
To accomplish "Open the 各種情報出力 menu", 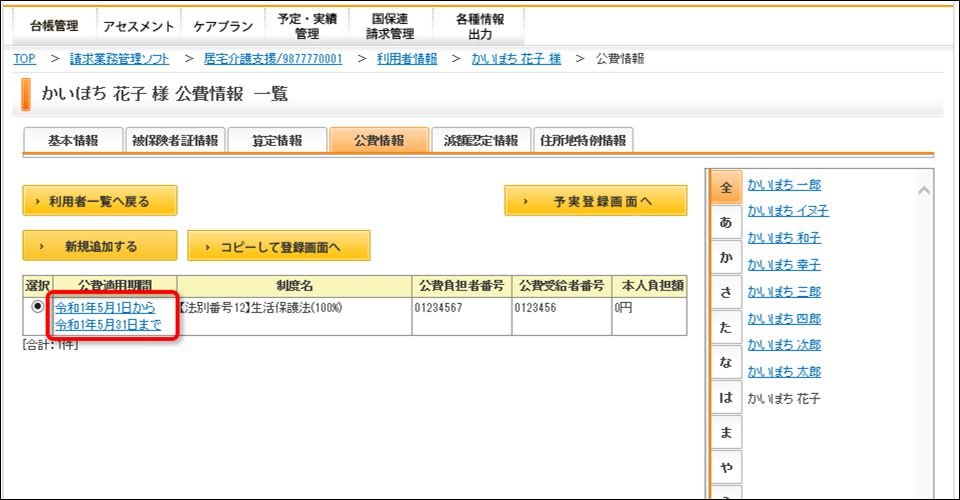I will [480, 26].
